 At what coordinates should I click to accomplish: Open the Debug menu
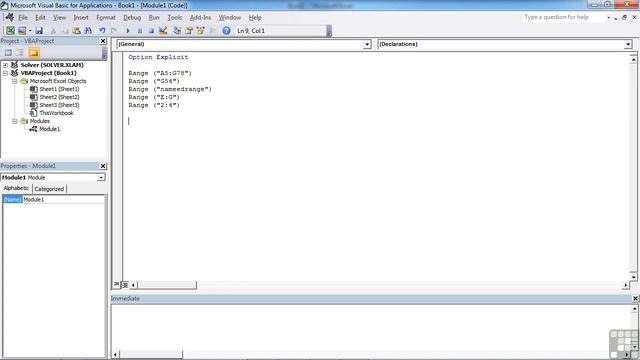coord(132,18)
